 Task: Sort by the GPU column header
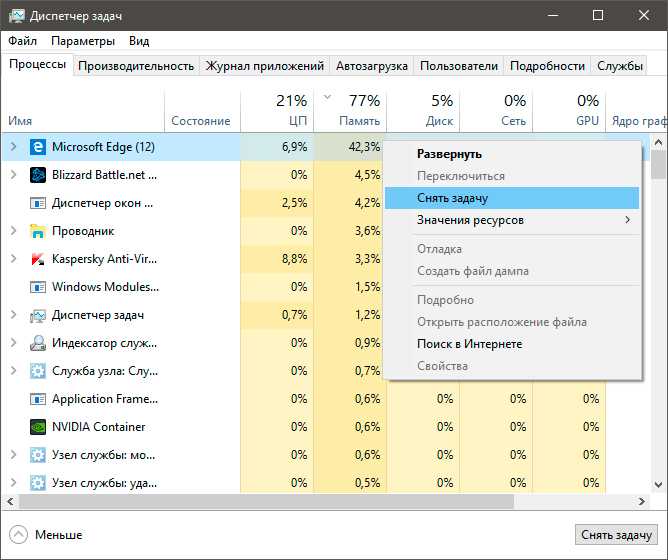pyautogui.click(x=569, y=111)
